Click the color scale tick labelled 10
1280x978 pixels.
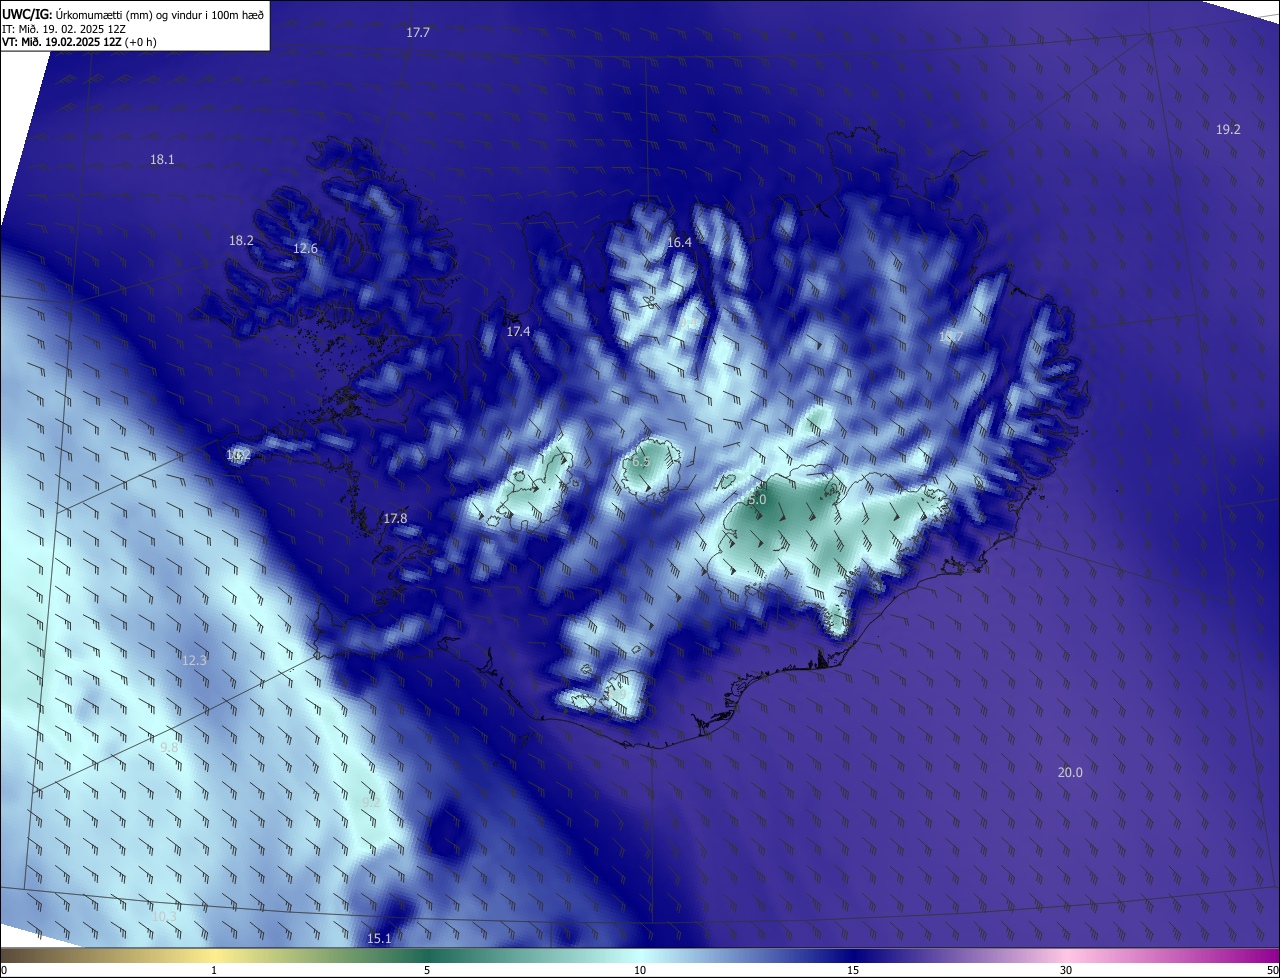pos(640,970)
